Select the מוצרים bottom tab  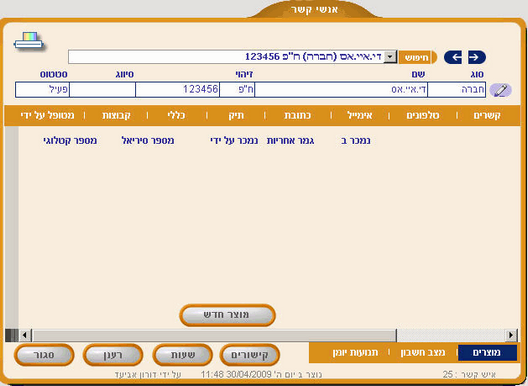coord(487,353)
